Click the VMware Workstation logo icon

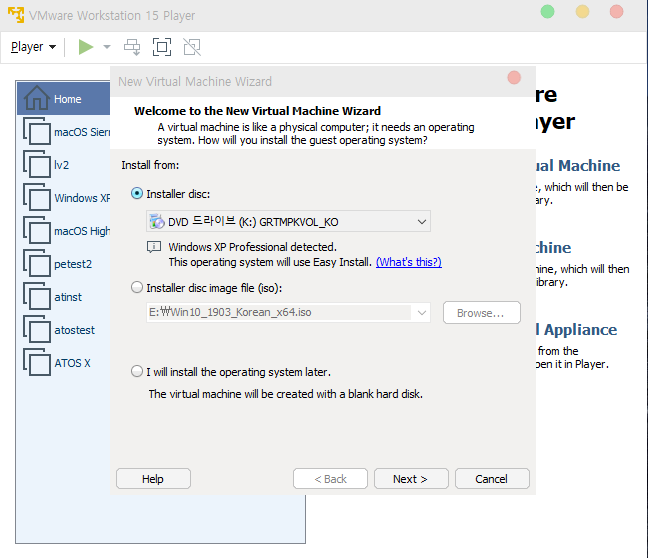[x=16, y=15]
